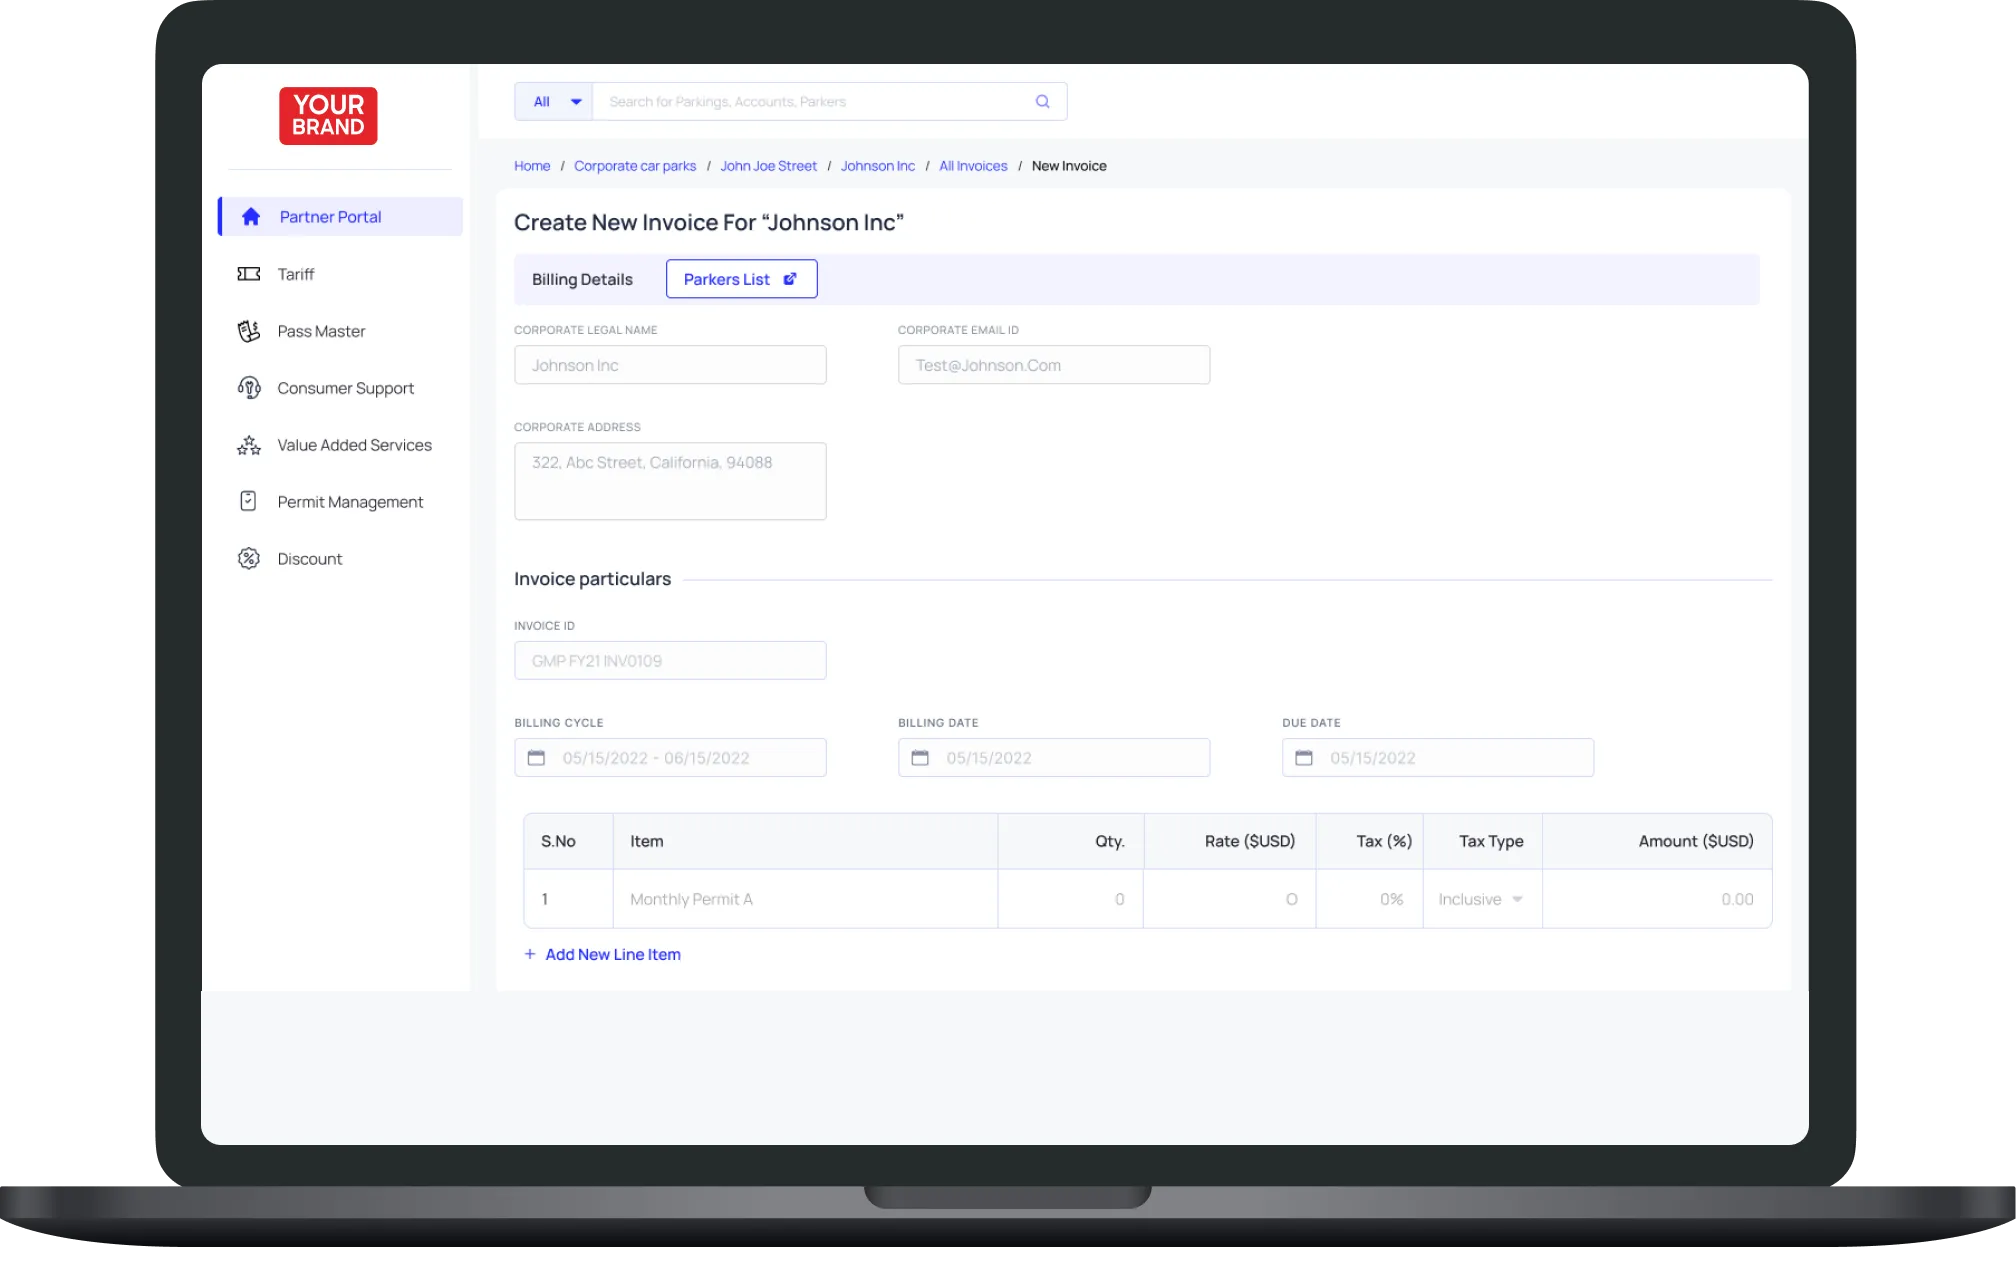Open the Inclusive tax type dropdown
2016x1270 pixels.
1481,899
